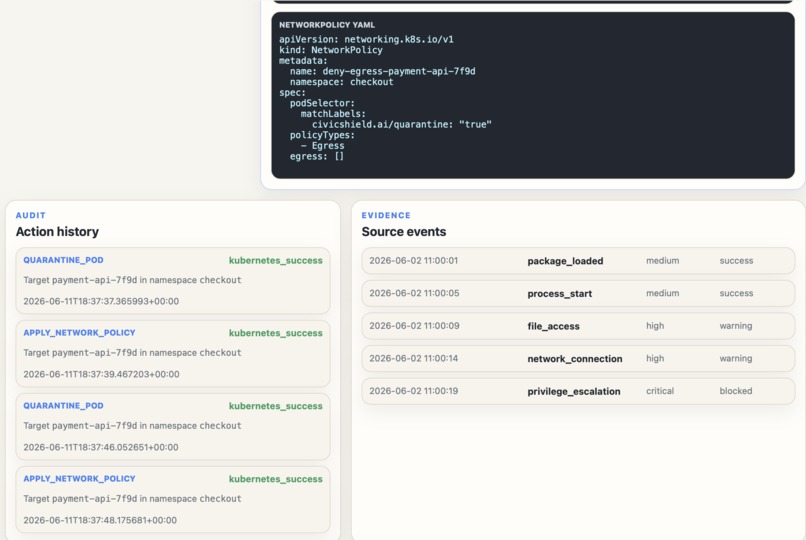
Task: Click the 'namespace: checkout' YAML line
Action: tap(341, 82)
